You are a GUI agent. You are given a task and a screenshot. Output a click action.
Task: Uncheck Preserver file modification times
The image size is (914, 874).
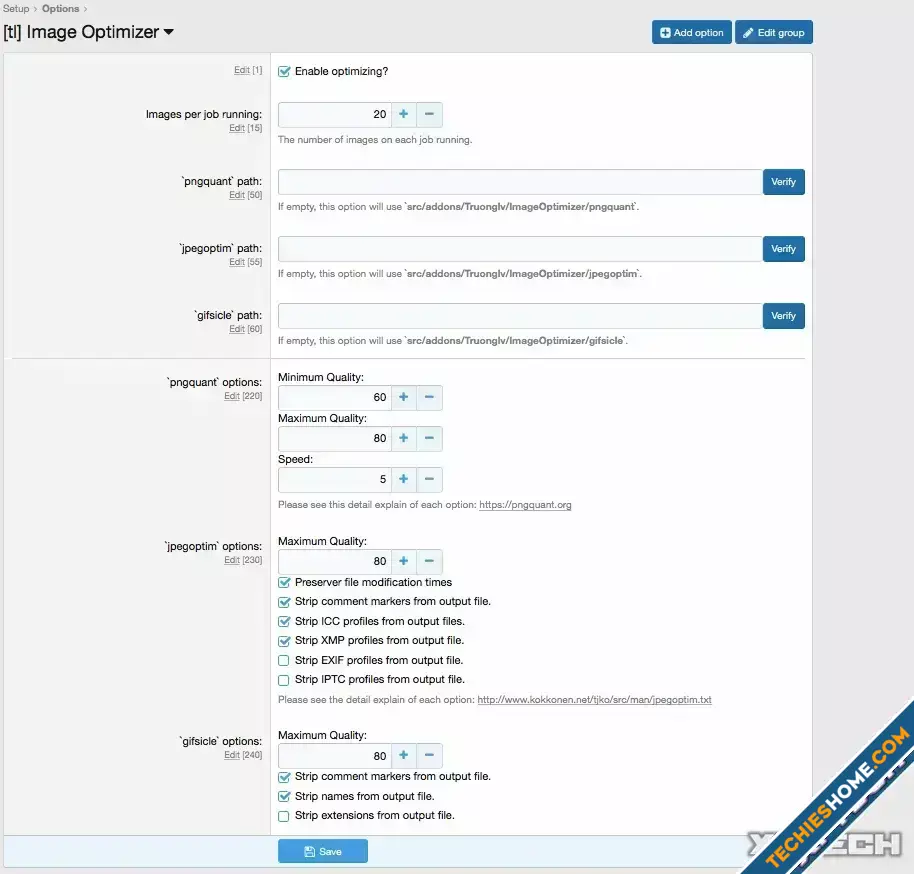click(285, 583)
